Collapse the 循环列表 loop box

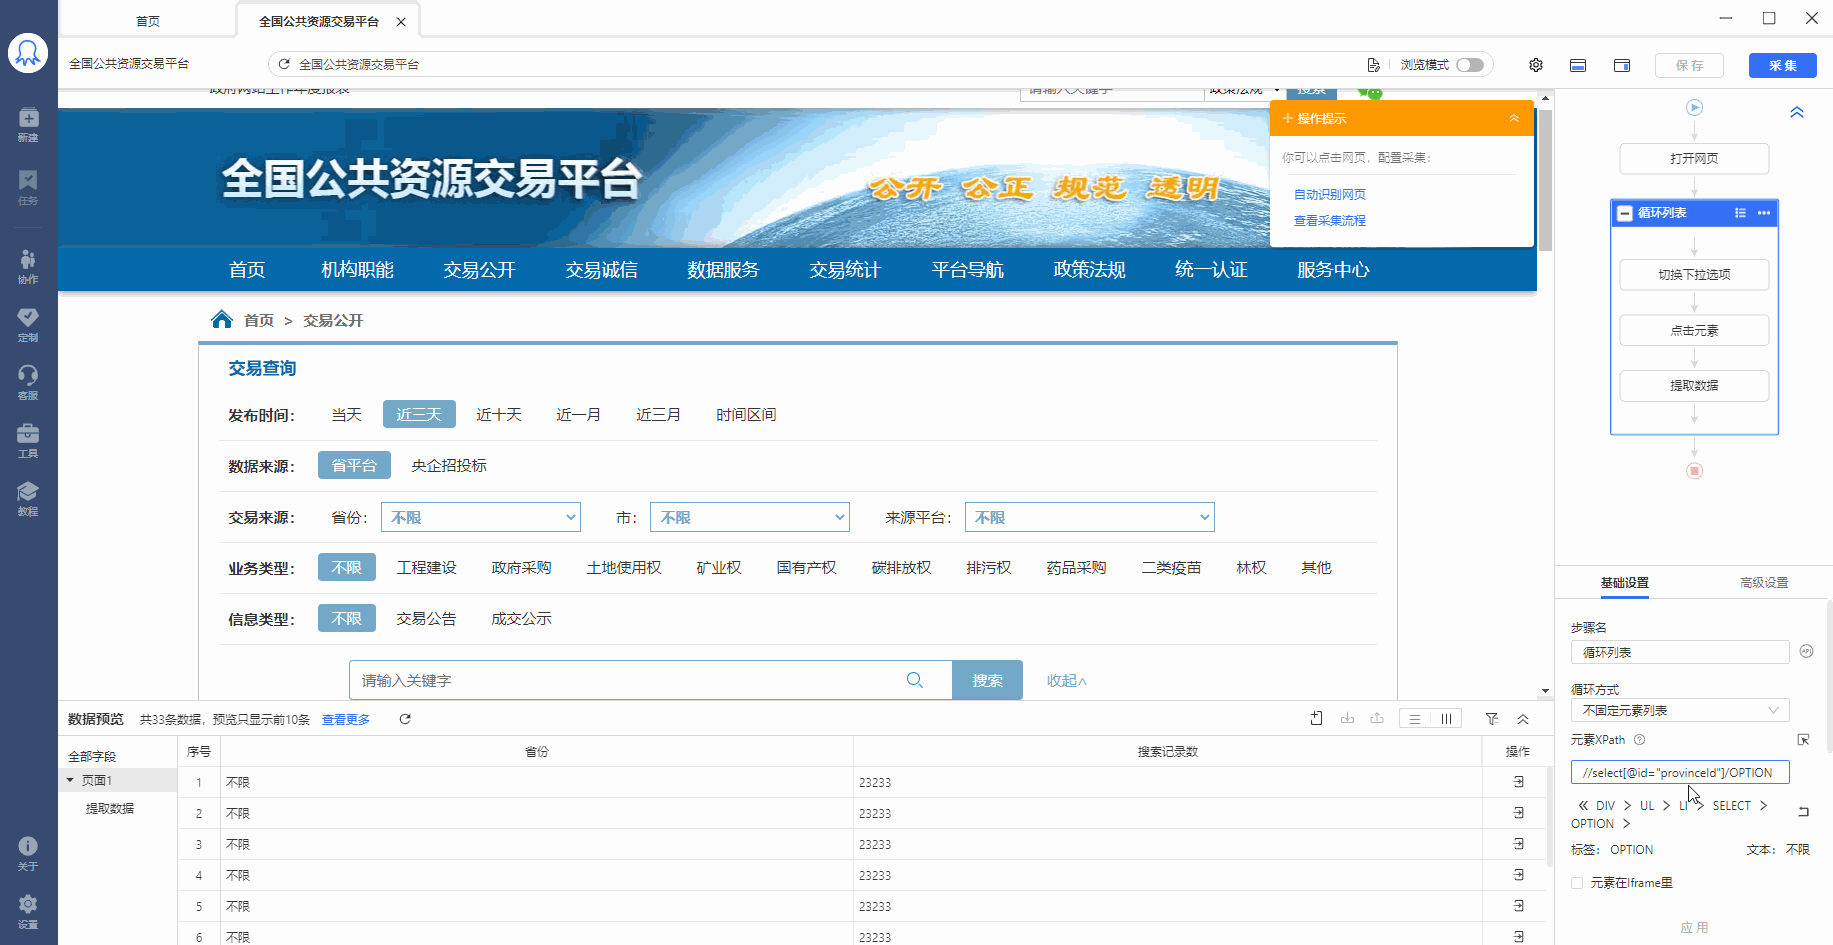(1625, 213)
